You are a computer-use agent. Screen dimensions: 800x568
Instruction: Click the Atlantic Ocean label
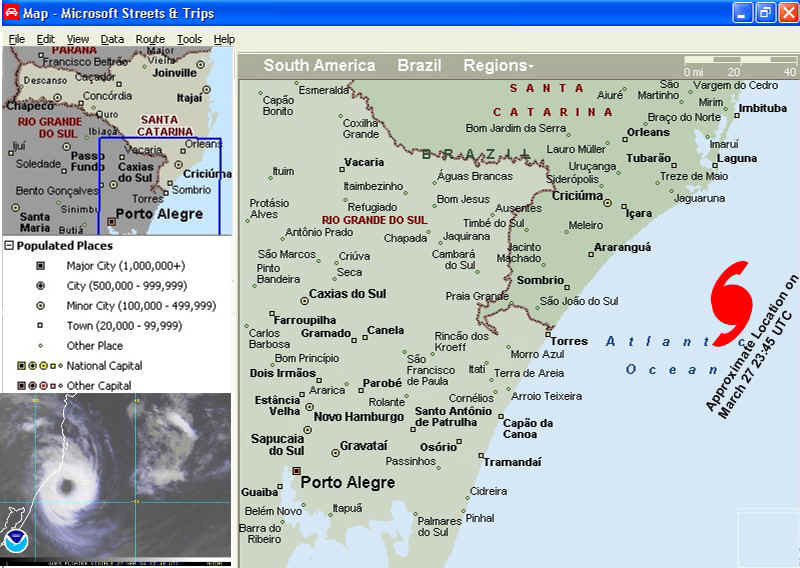677,355
